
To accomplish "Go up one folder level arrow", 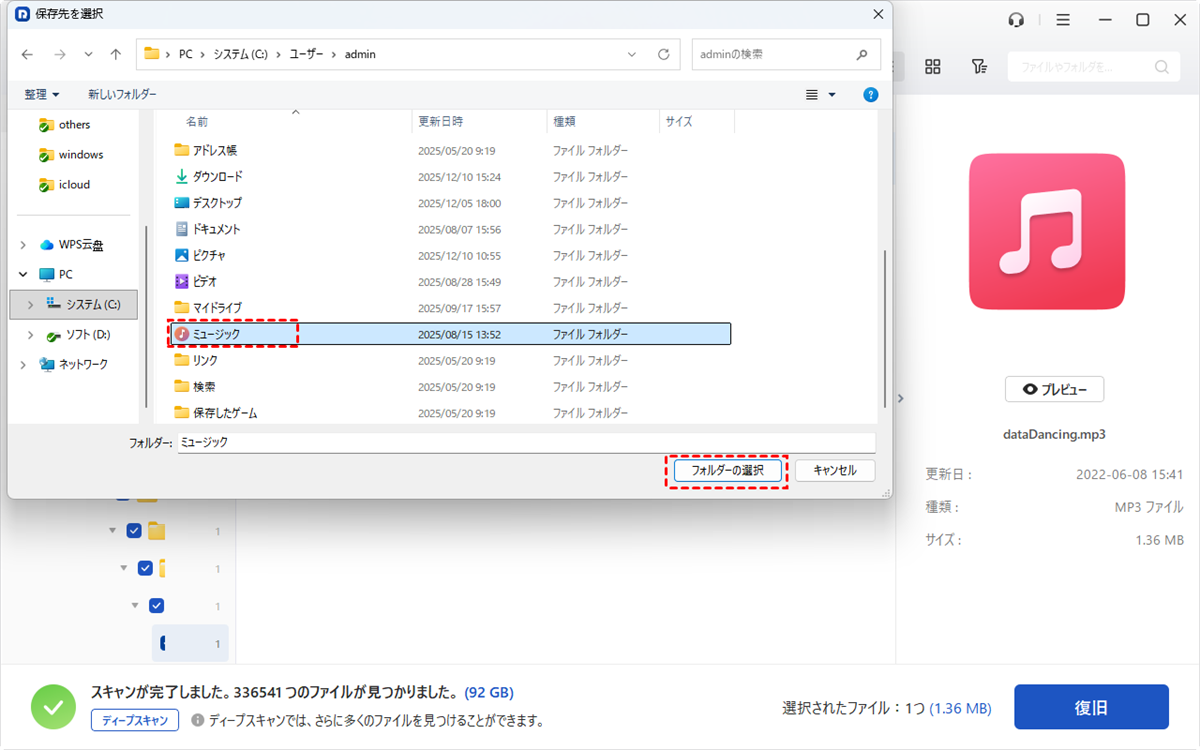I will (x=116, y=54).
